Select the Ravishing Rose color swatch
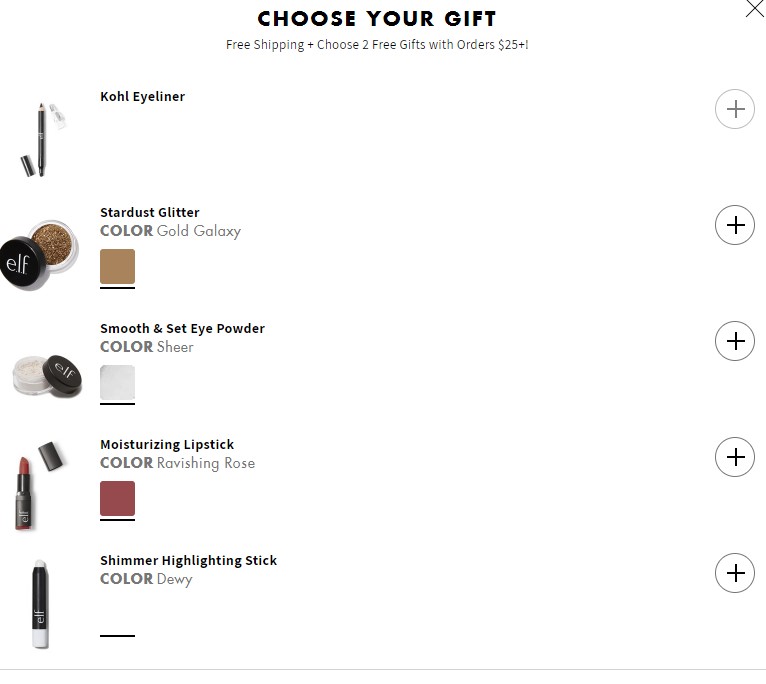Image resolution: width=766 pixels, height=684 pixels. pos(117,498)
